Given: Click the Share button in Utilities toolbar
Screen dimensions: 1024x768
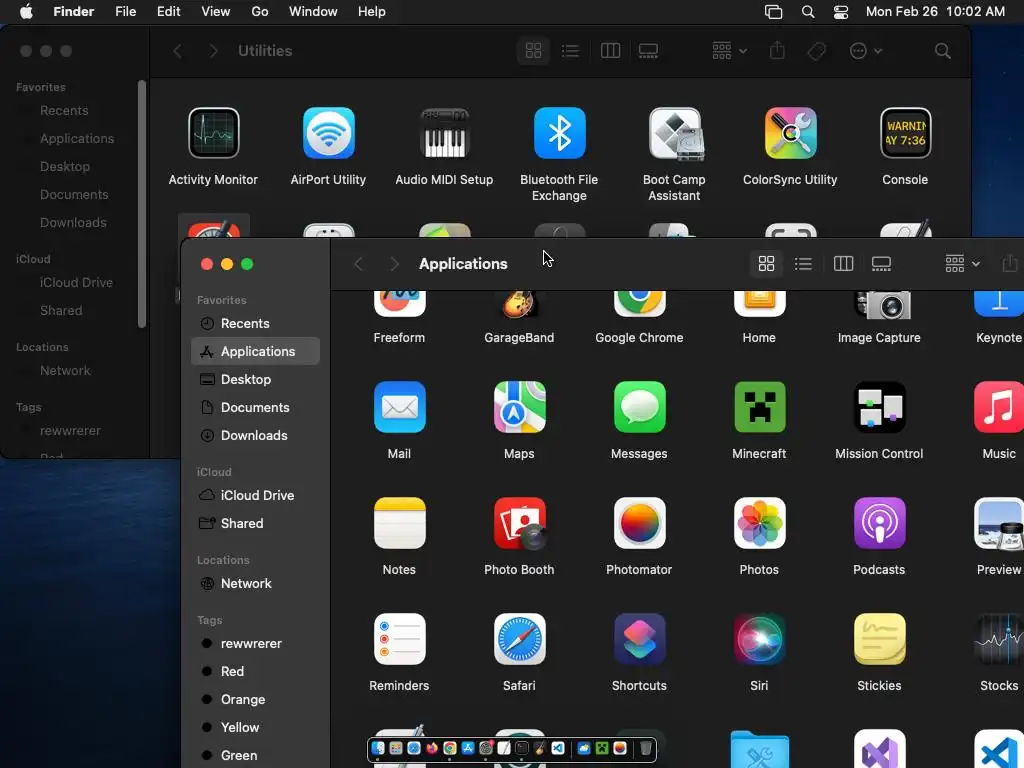Looking at the screenshot, I should pos(777,51).
